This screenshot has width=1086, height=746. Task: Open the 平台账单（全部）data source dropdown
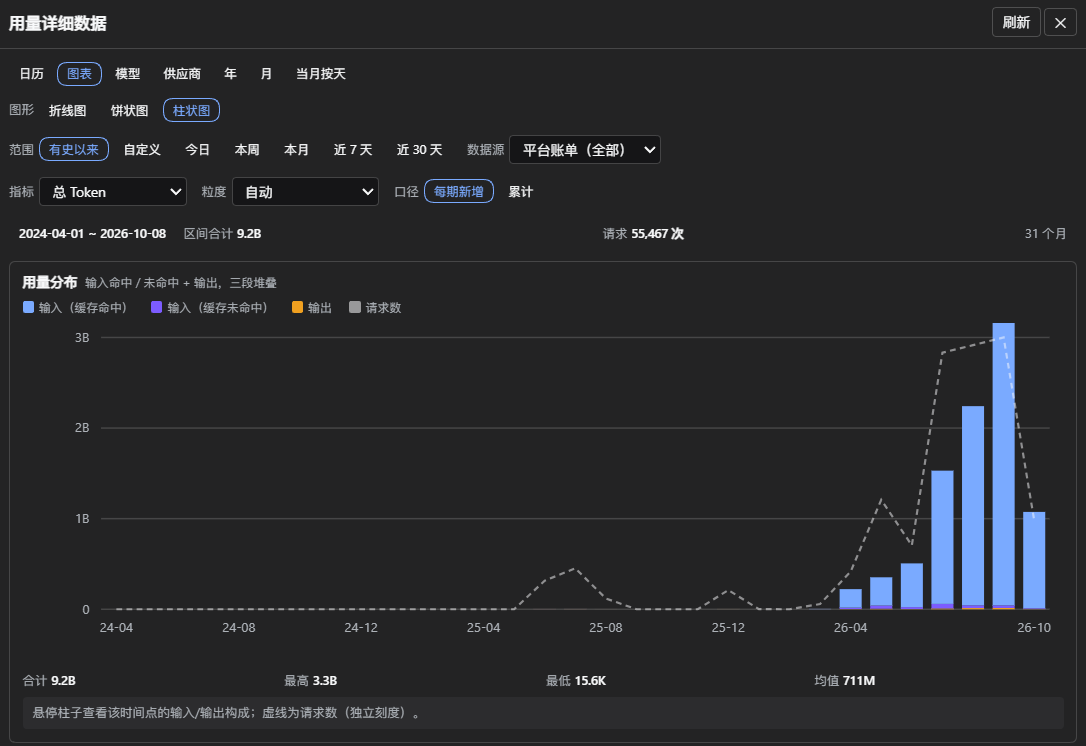[x=585, y=150]
